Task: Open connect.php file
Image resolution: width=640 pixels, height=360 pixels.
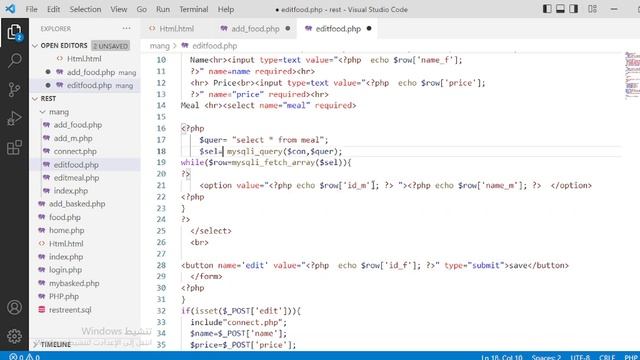Action: coord(75,151)
